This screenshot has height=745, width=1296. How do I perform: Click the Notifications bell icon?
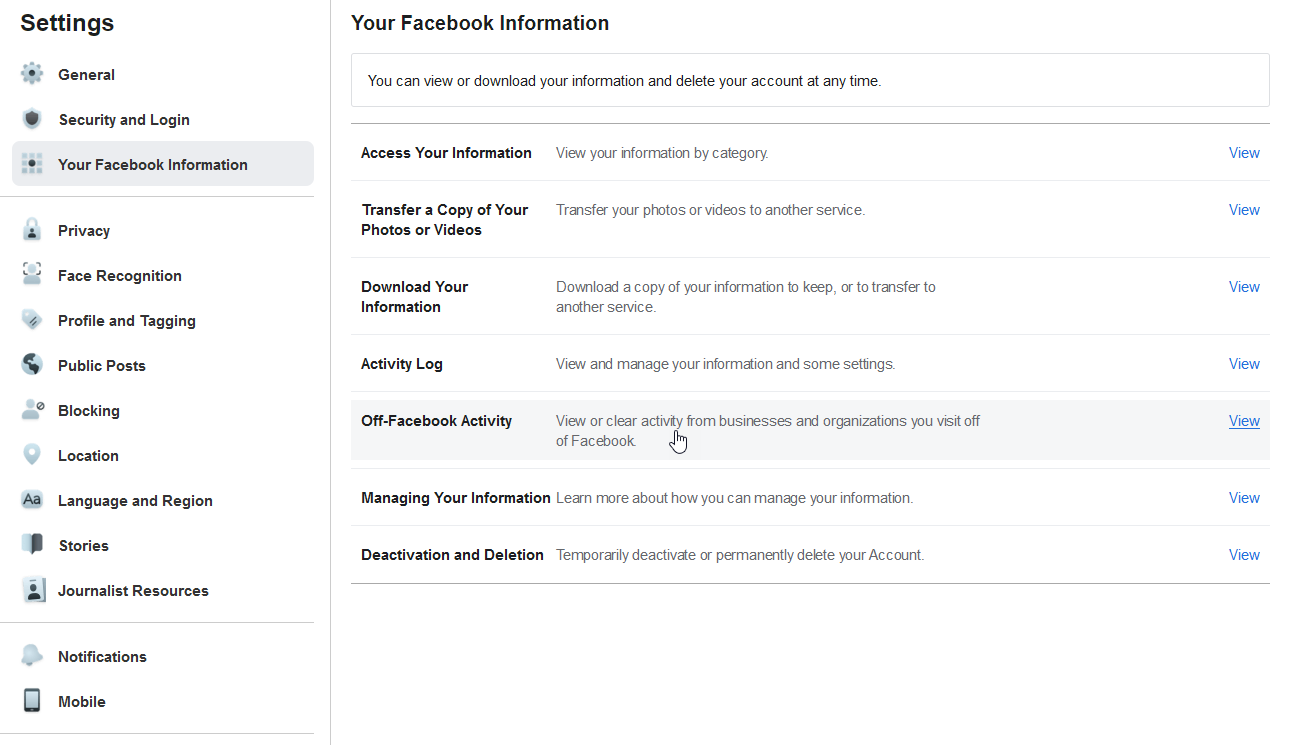32,656
